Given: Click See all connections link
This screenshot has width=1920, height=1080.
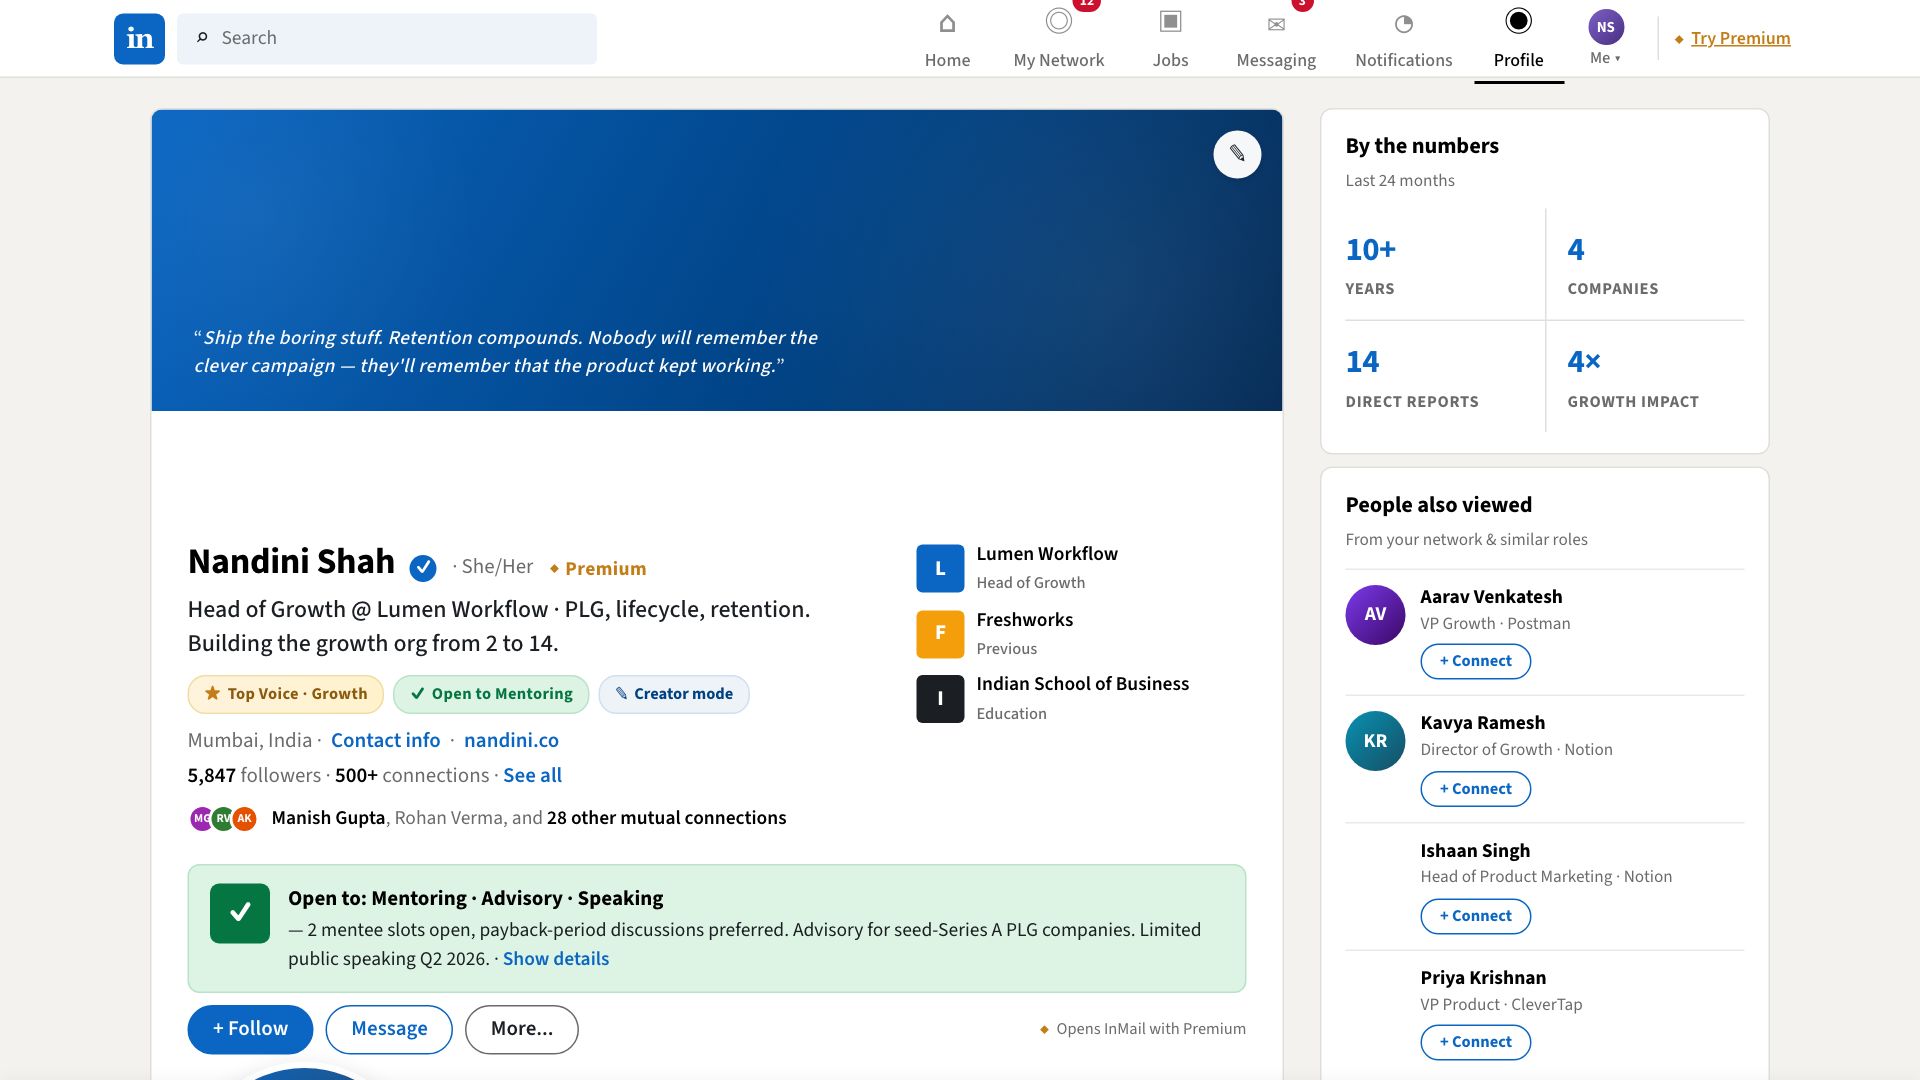Looking at the screenshot, I should pyautogui.click(x=532, y=775).
